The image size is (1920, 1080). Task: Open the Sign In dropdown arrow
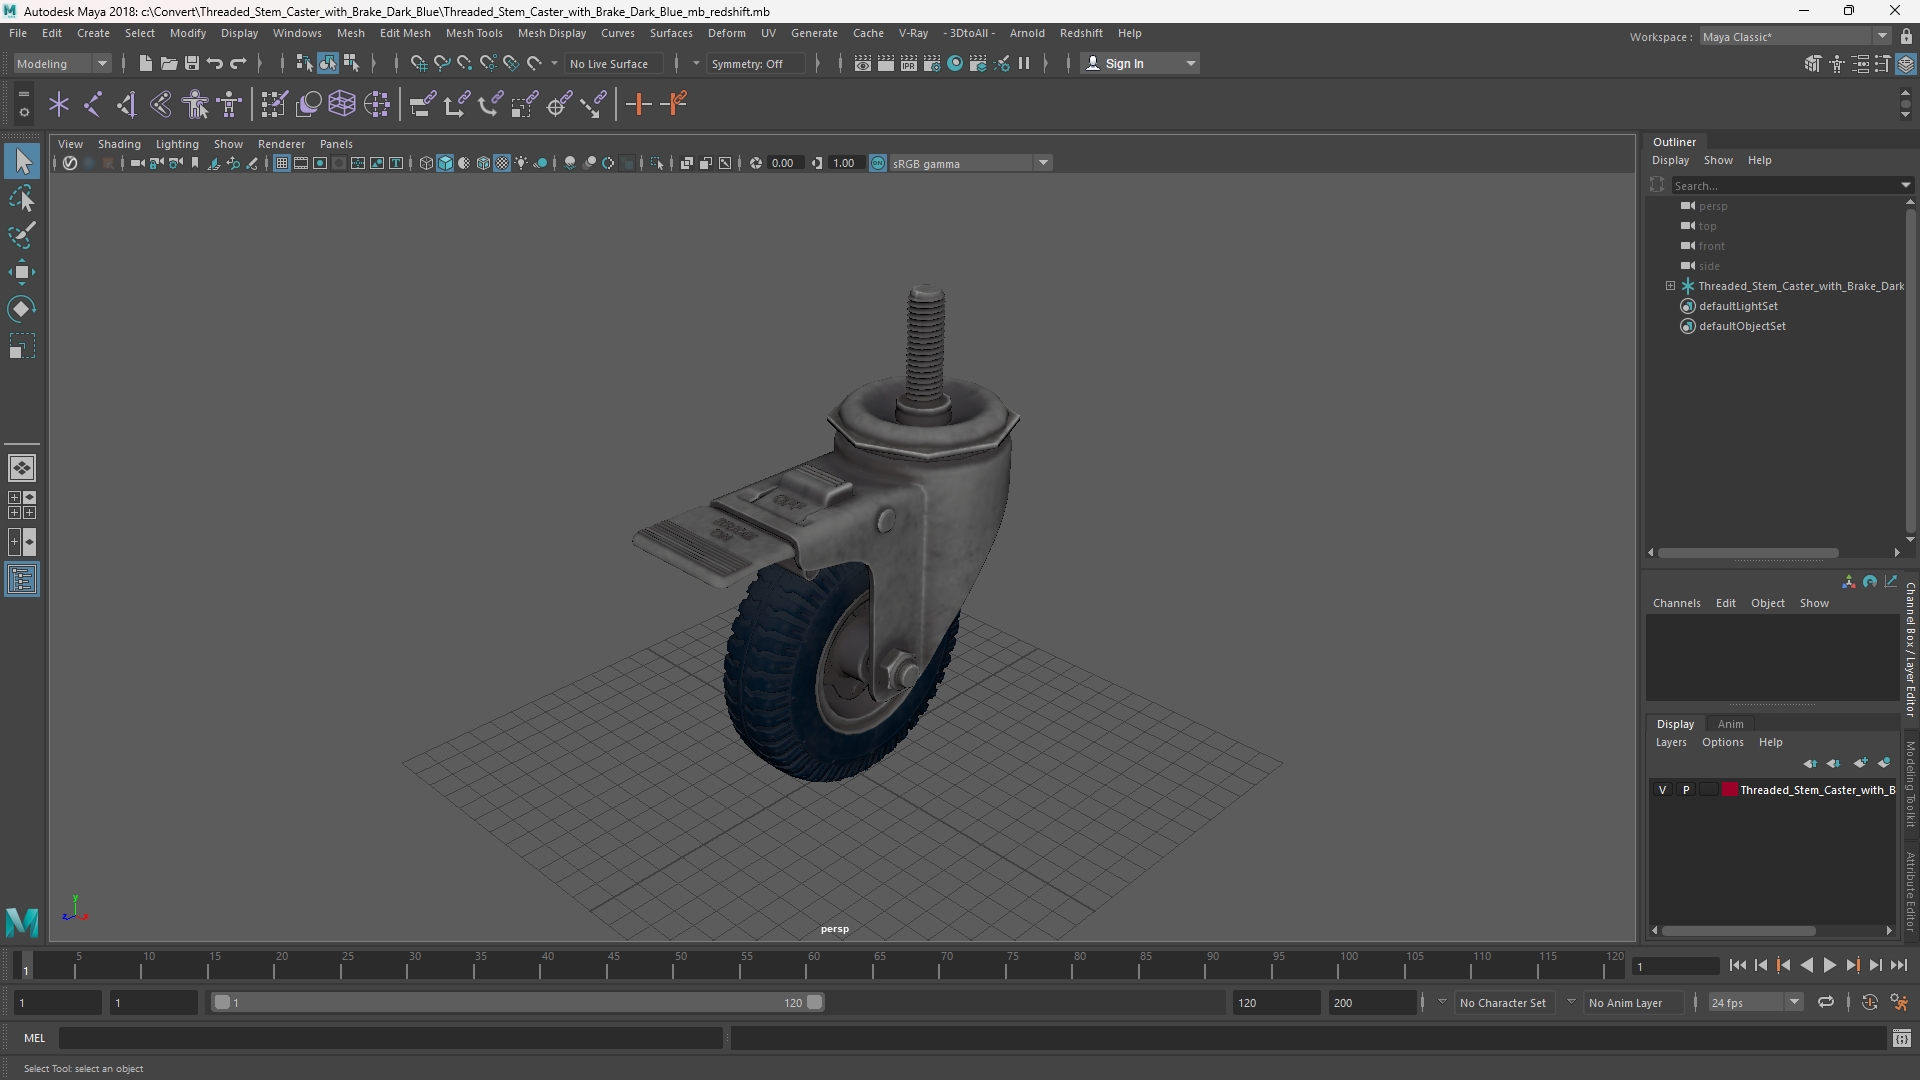tap(1190, 63)
